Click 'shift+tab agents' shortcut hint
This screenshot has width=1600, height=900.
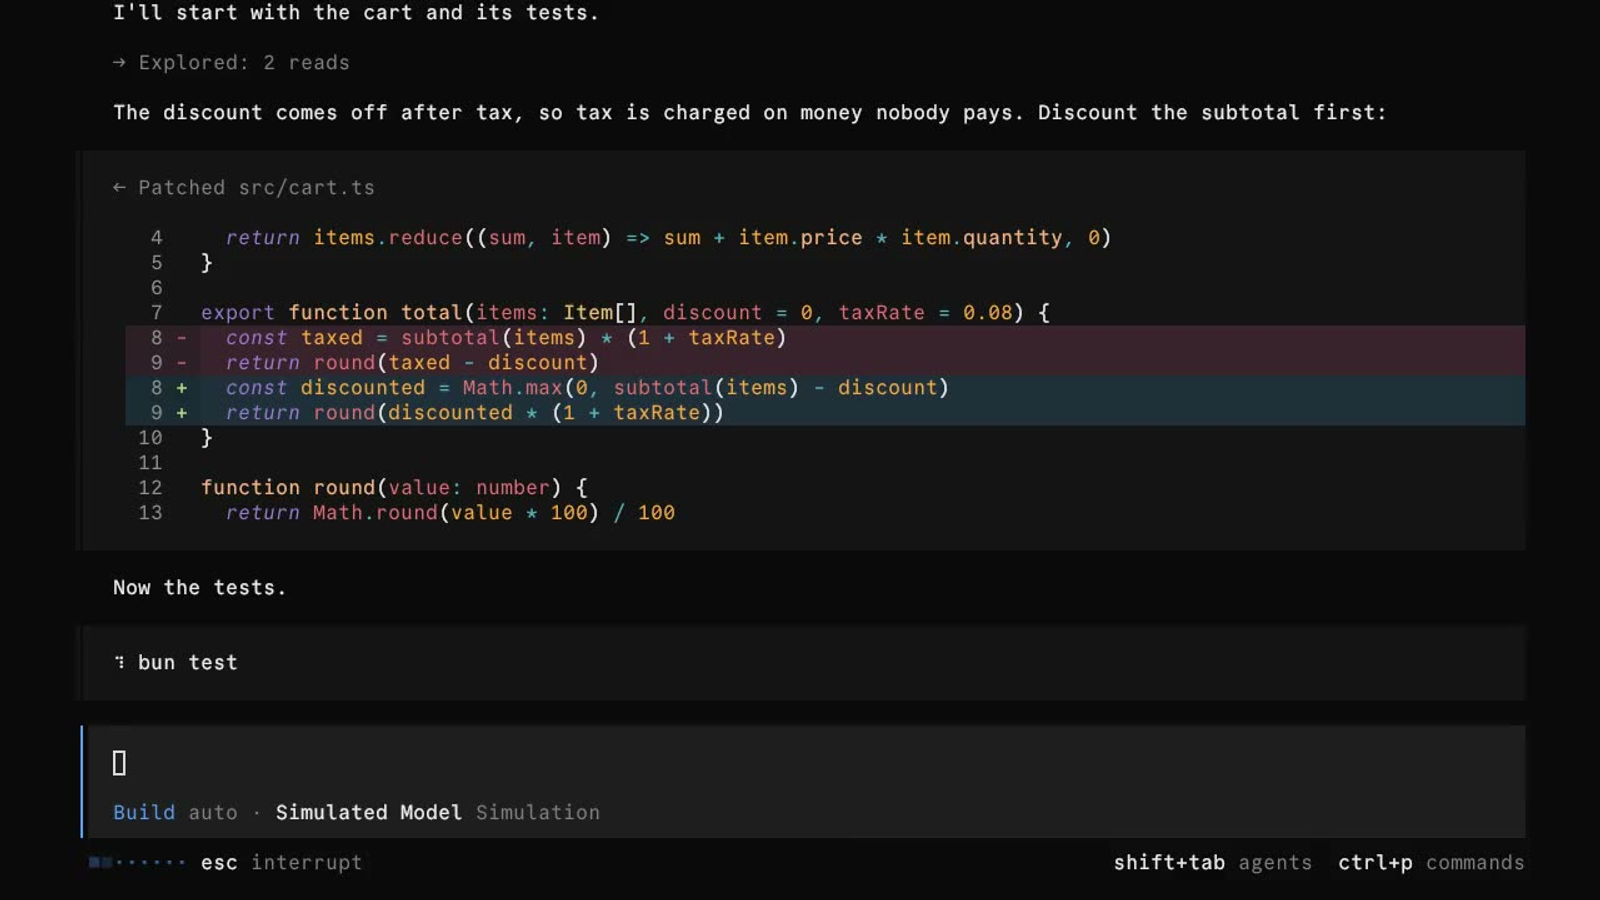pyautogui.click(x=1212, y=862)
